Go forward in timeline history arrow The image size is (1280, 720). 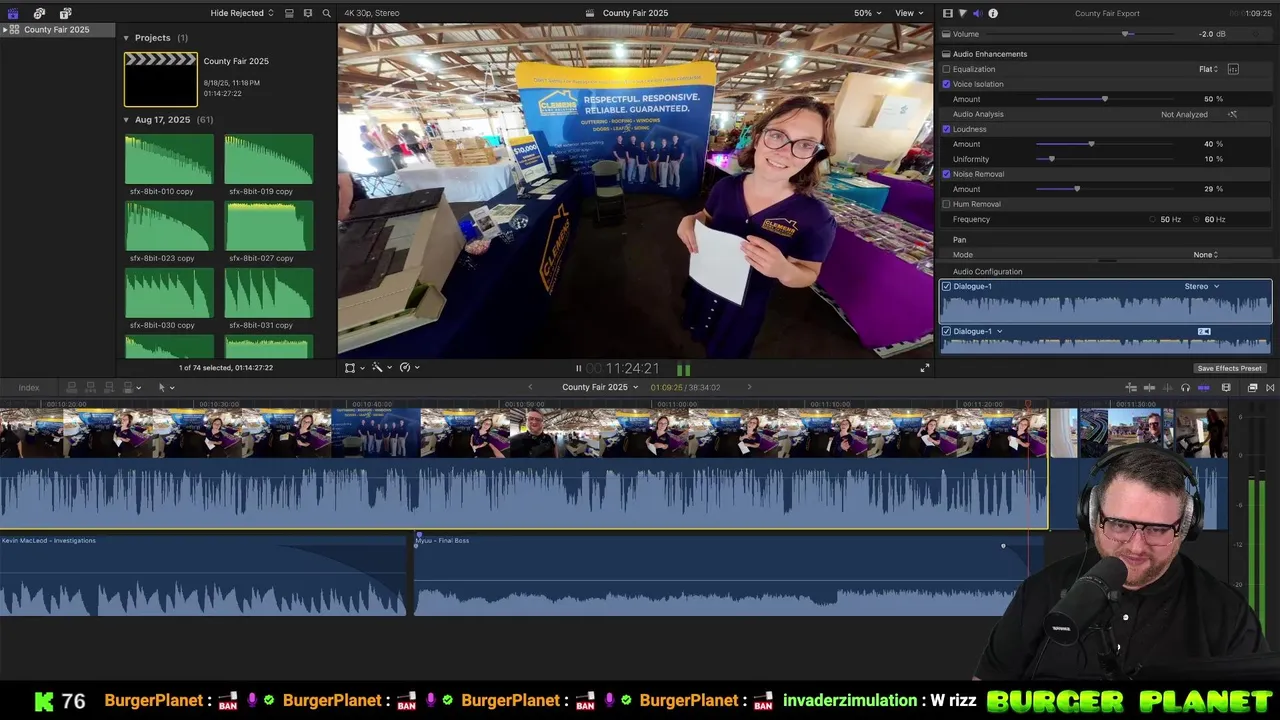[x=749, y=387]
